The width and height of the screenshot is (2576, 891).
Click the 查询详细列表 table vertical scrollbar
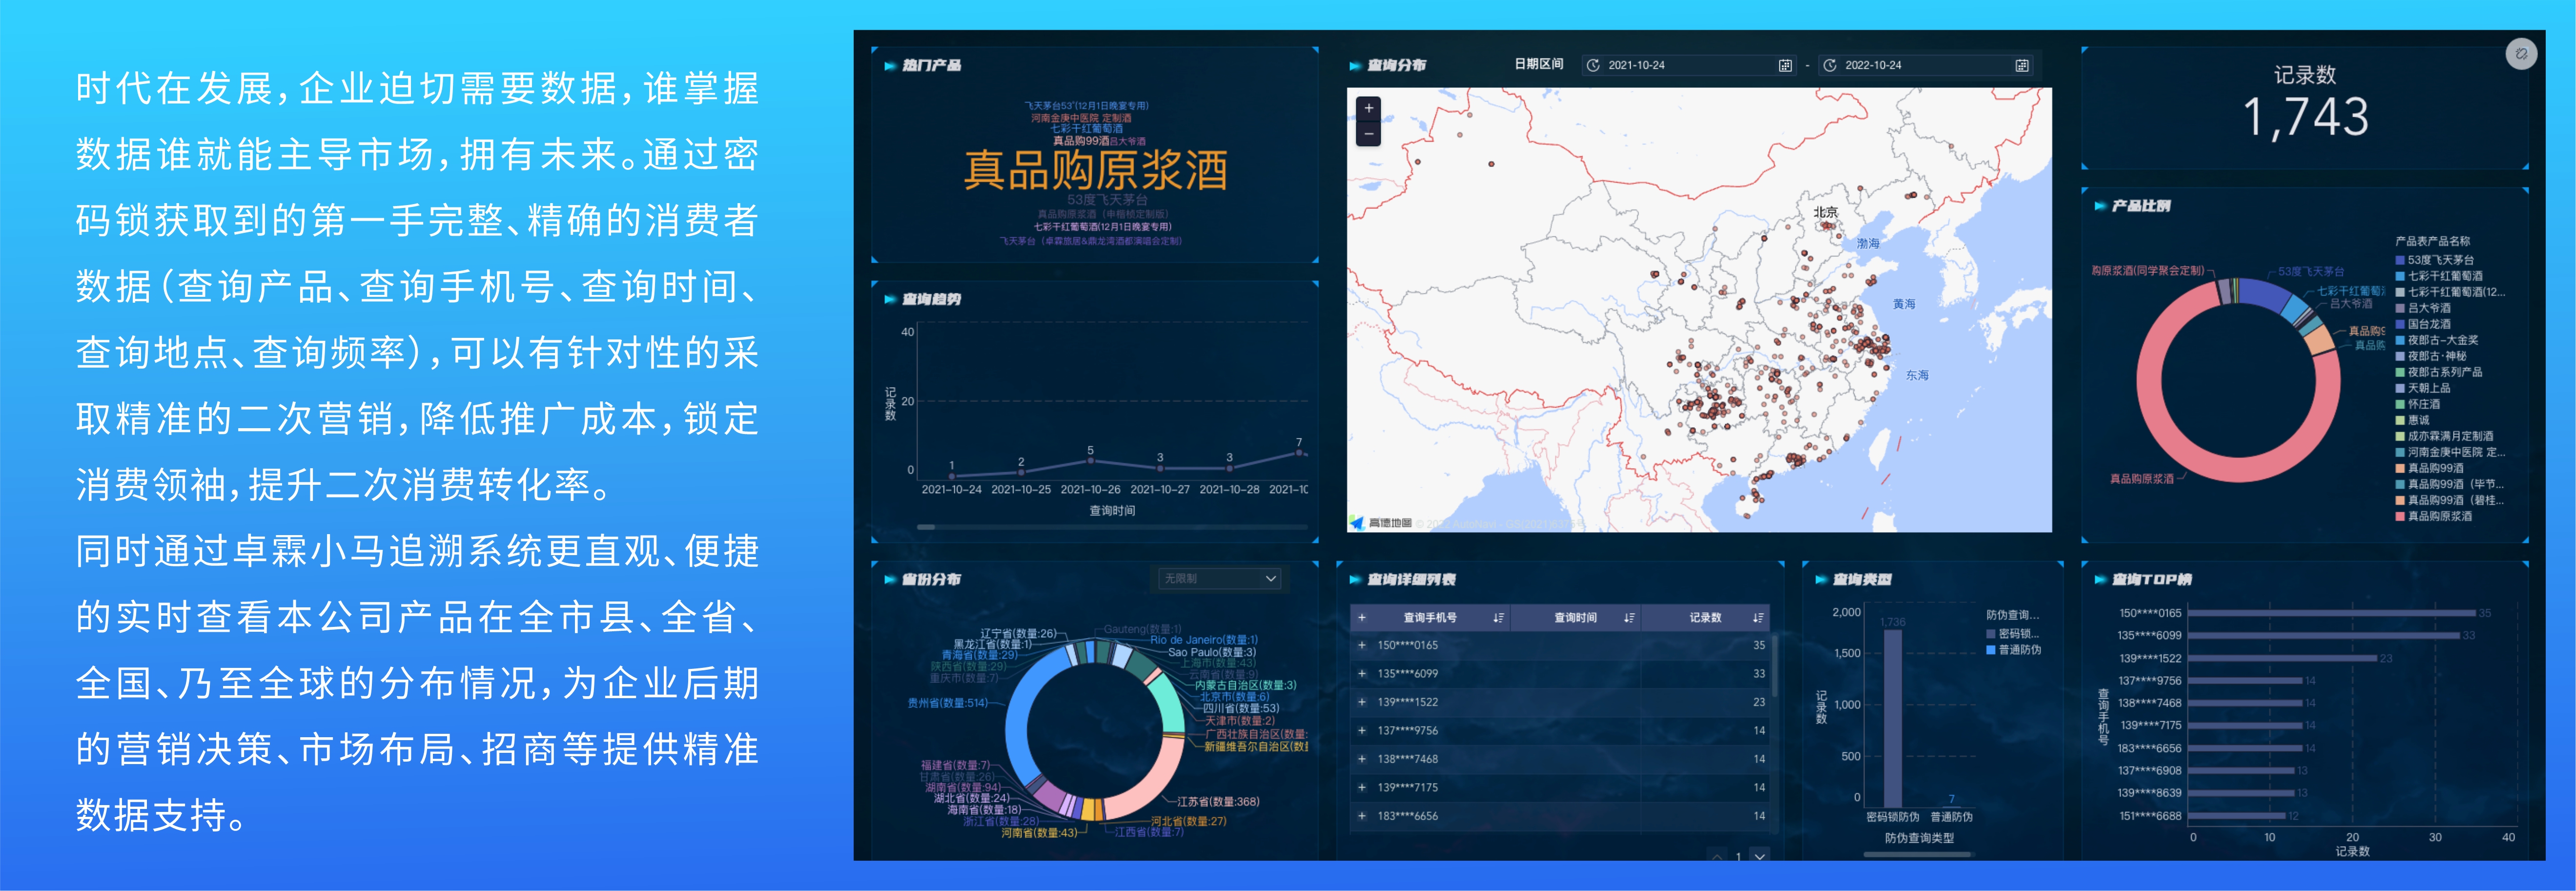(1774, 666)
